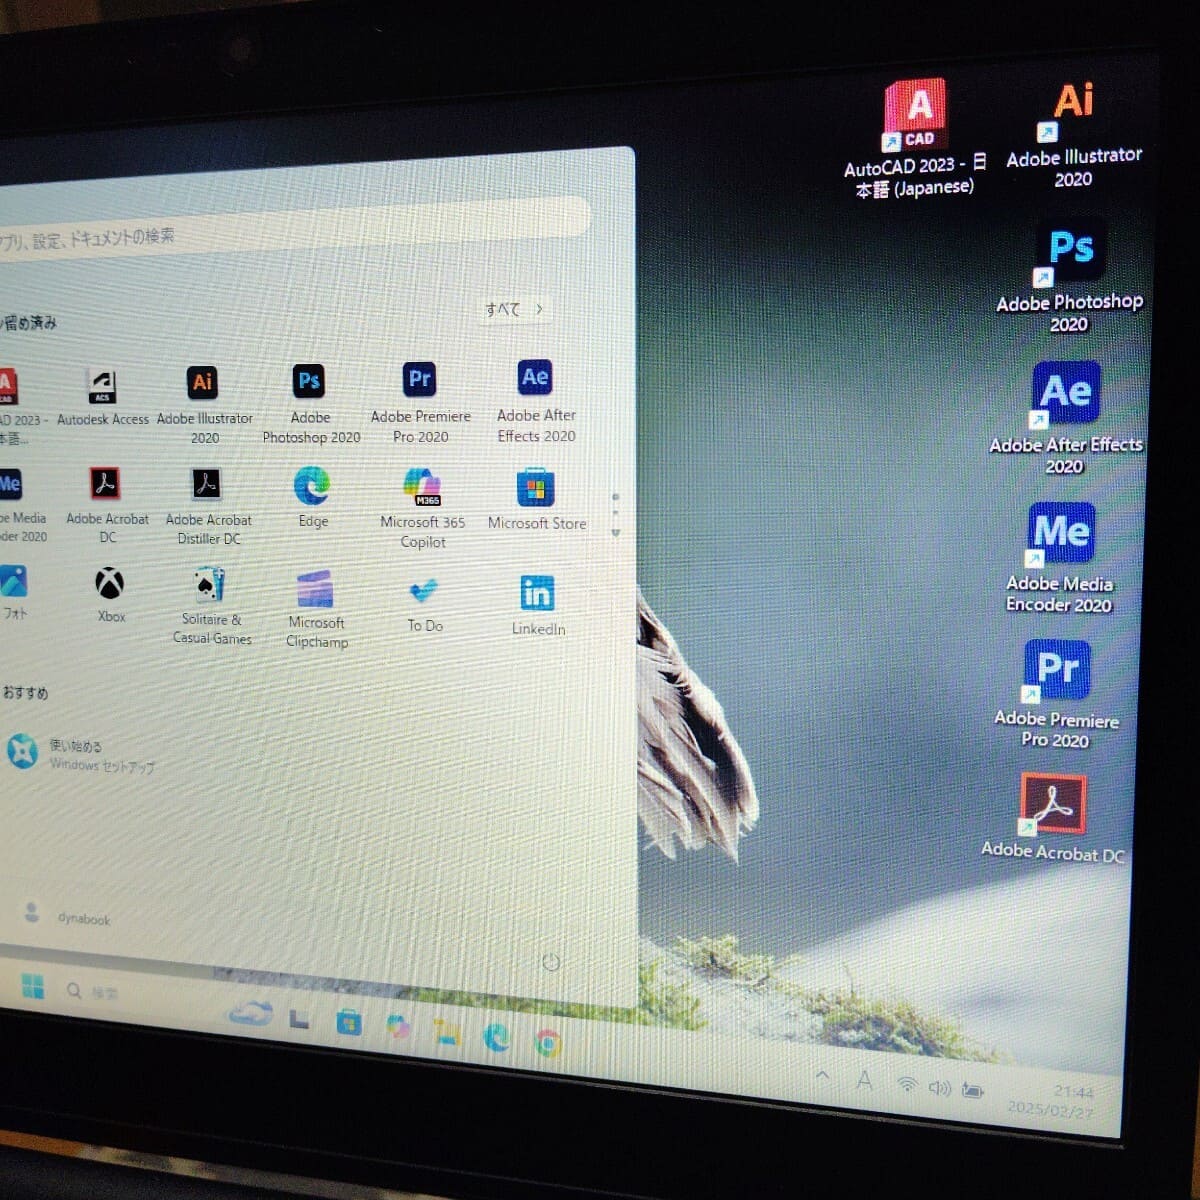Open Adobe Illustrator 2020 pinned app
This screenshot has width=1200, height=1200.
204,405
